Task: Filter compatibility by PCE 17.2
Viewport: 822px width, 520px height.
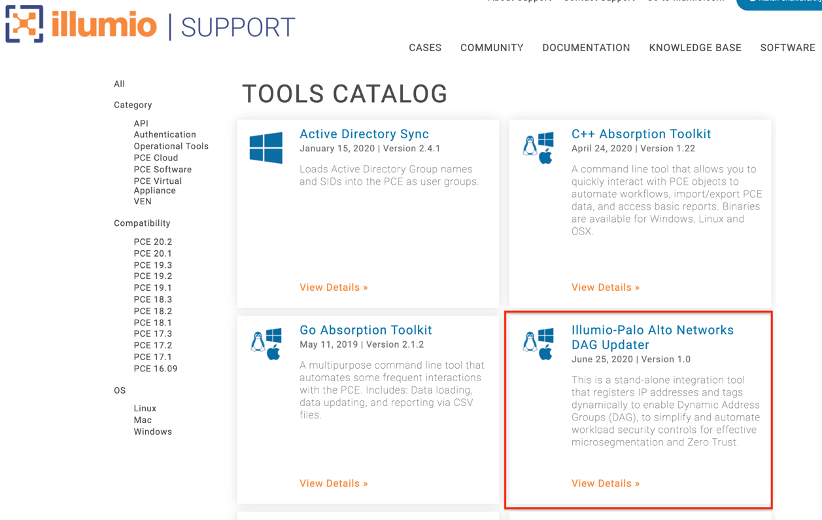Action: [153, 345]
